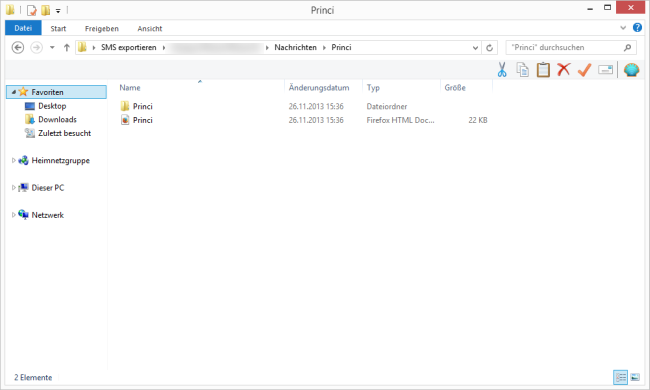Go forward with the forward arrow

(36, 48)
